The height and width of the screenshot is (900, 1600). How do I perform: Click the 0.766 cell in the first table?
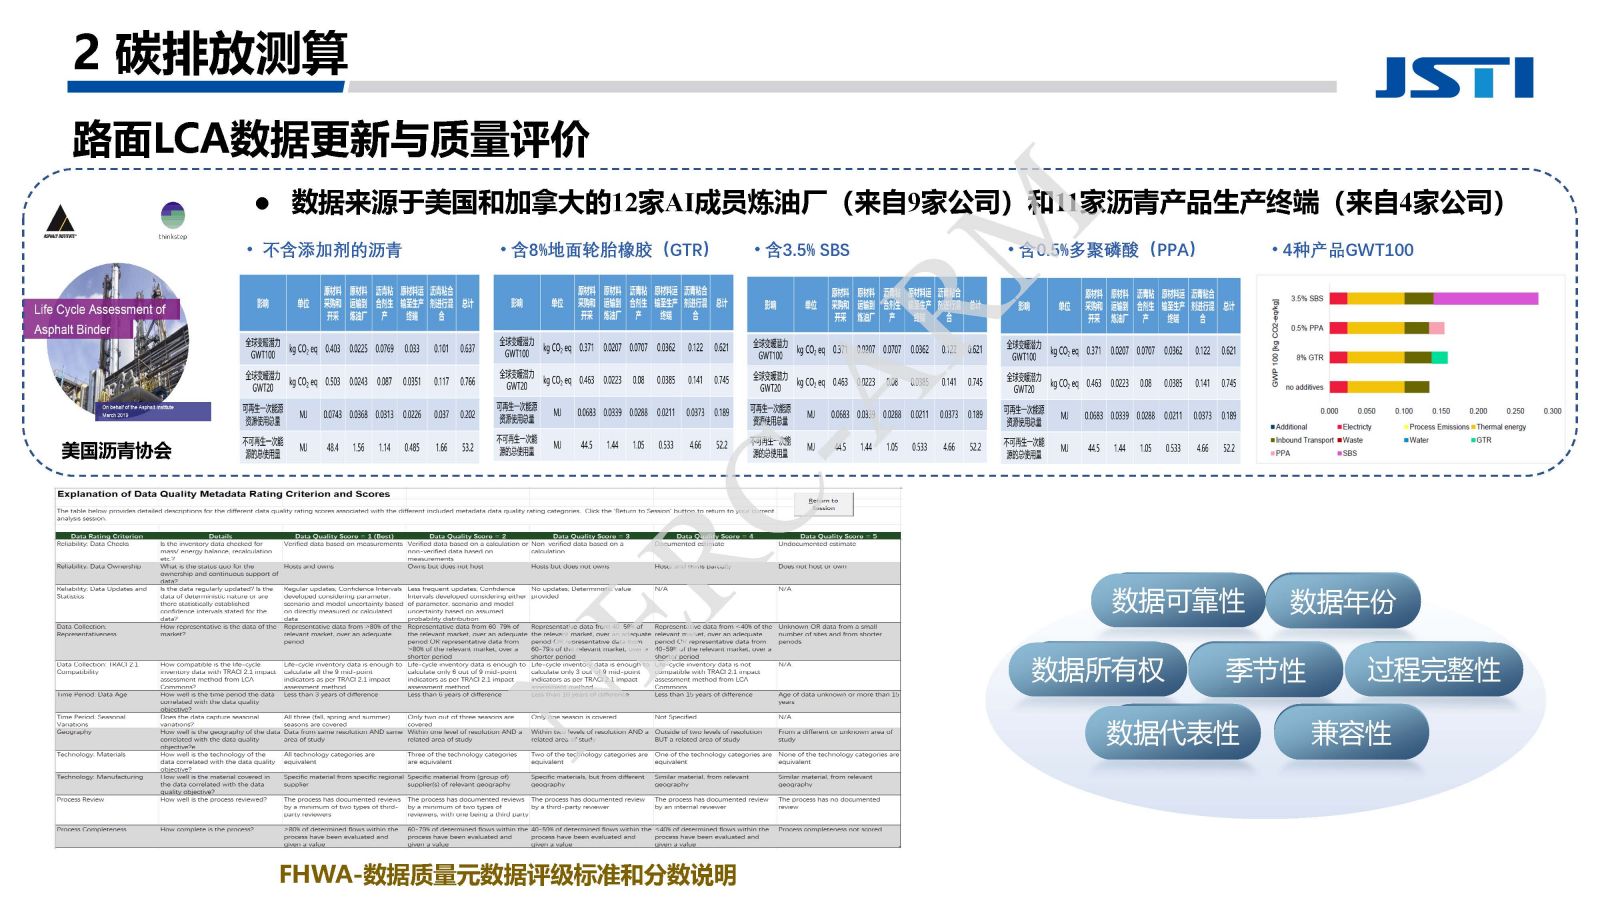467,381
